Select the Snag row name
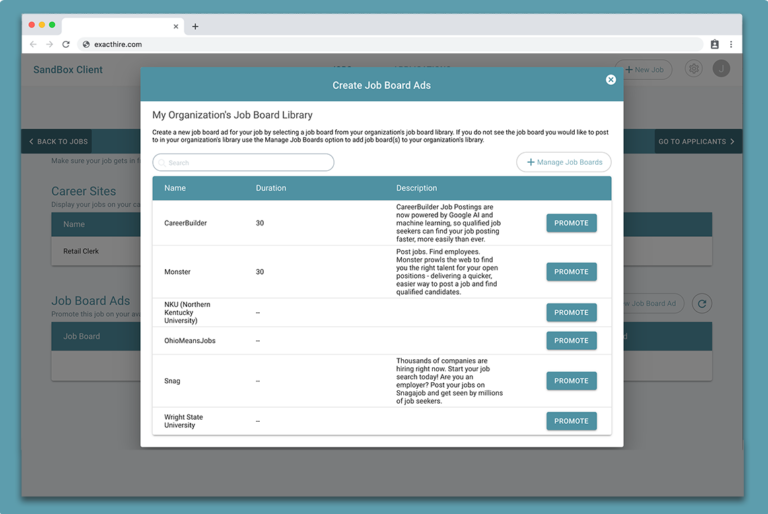This screenshot has height=514, width=768. point(172,381)
